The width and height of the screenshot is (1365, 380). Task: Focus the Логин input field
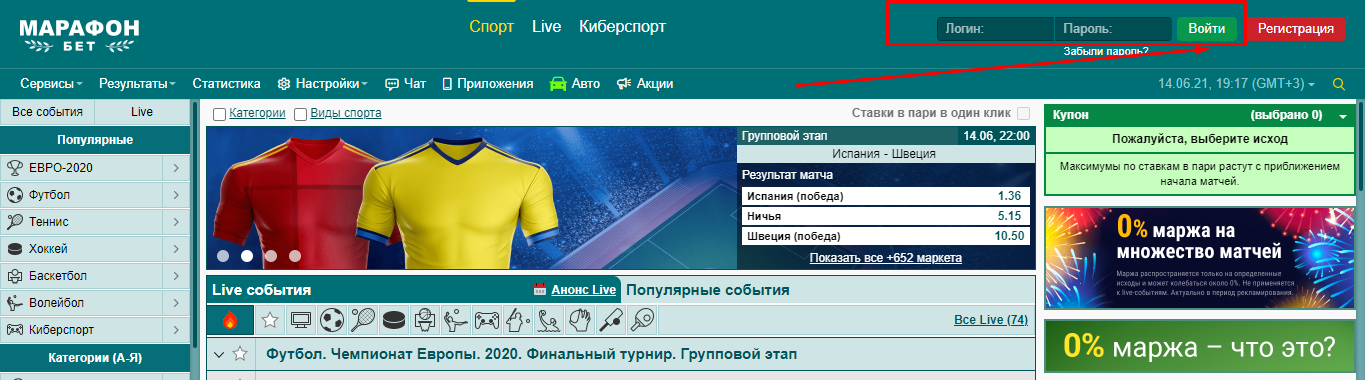[995, 29]
